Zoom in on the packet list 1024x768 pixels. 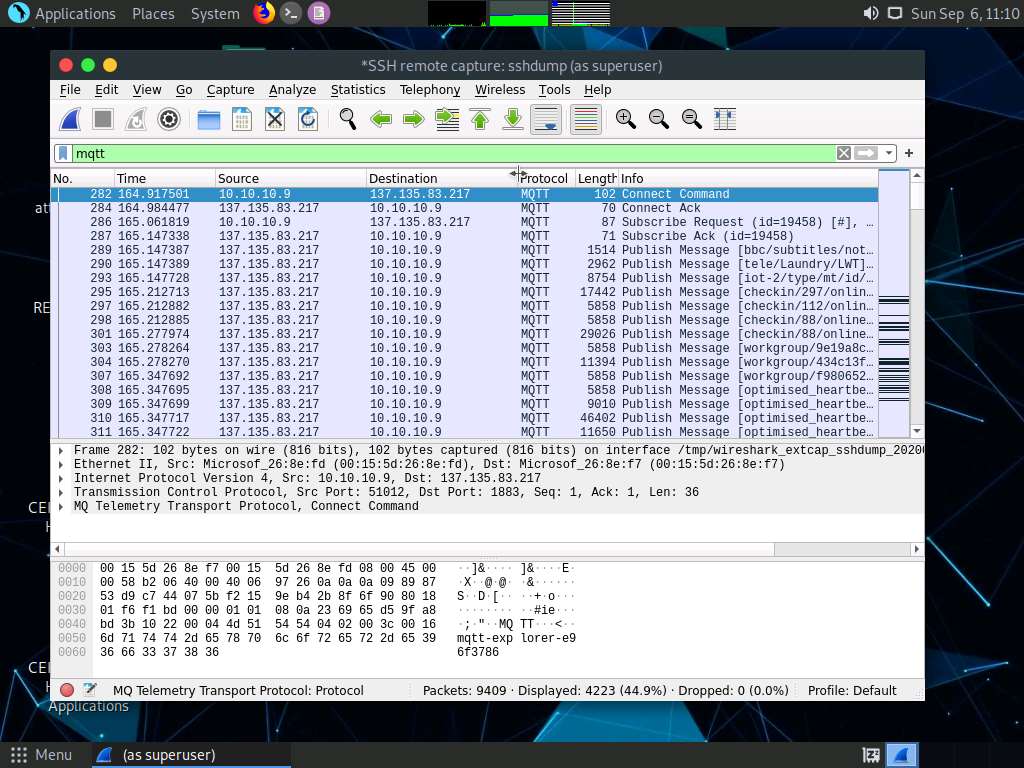pyautogui.click(x=625, y=119)
